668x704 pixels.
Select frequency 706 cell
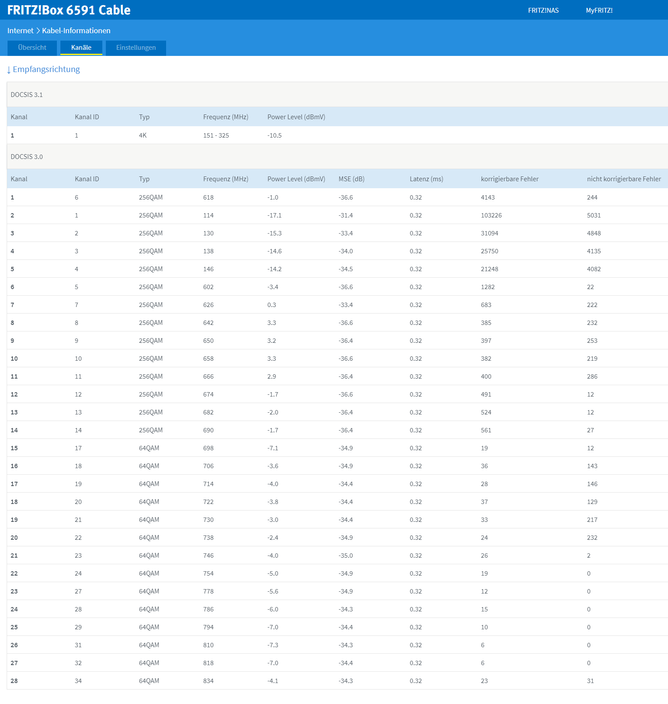click(208, 466)
